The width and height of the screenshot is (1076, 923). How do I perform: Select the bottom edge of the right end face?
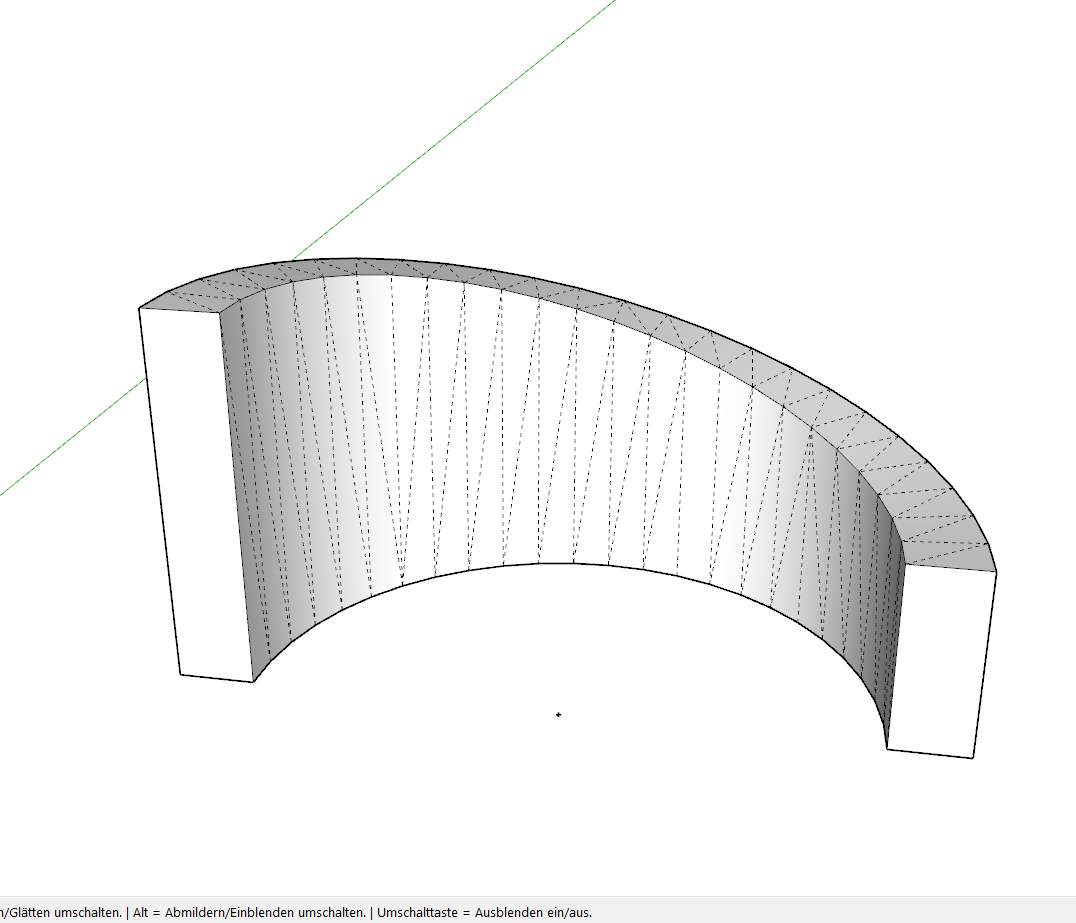[x=930, y=753]
